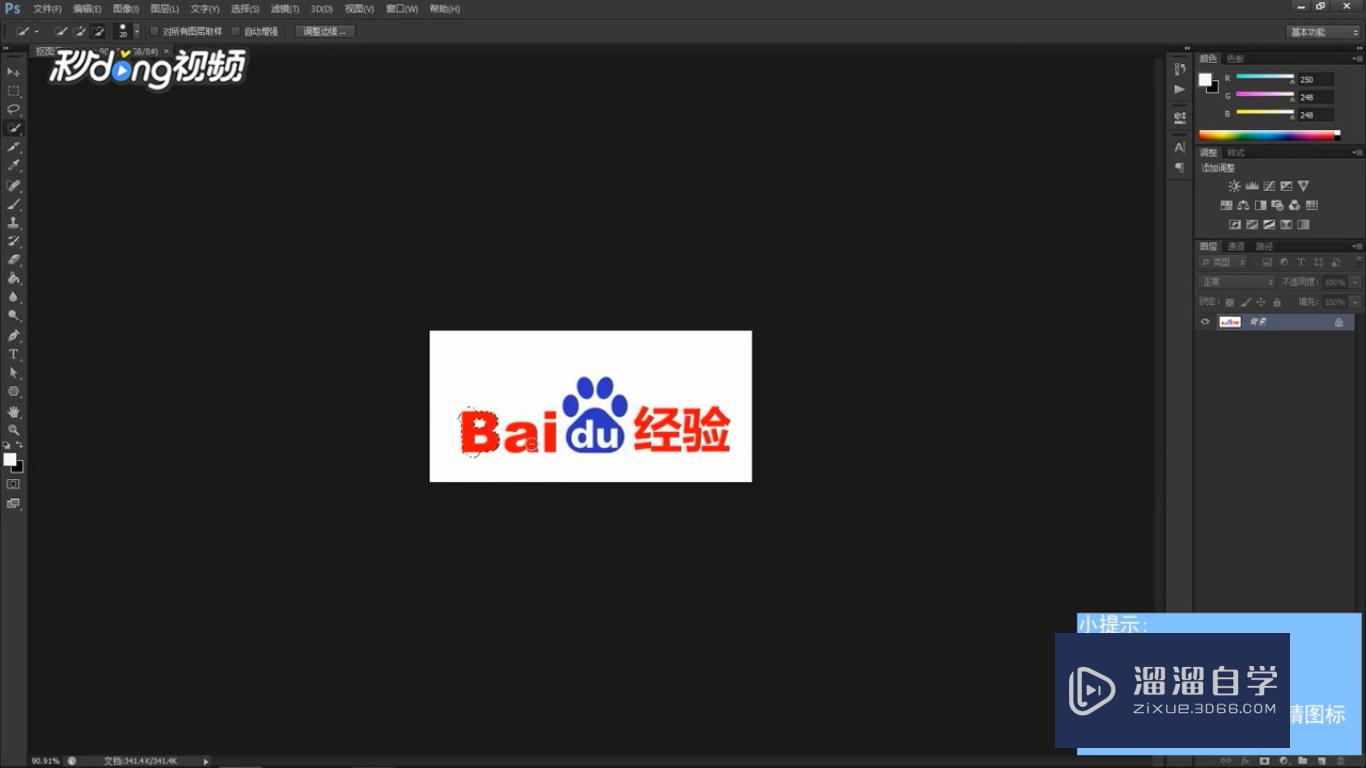Viewport: 1366px width, 768px height.
Task: Switch to the 色板 swatches tab
Action: click(x=1236, y=58)
